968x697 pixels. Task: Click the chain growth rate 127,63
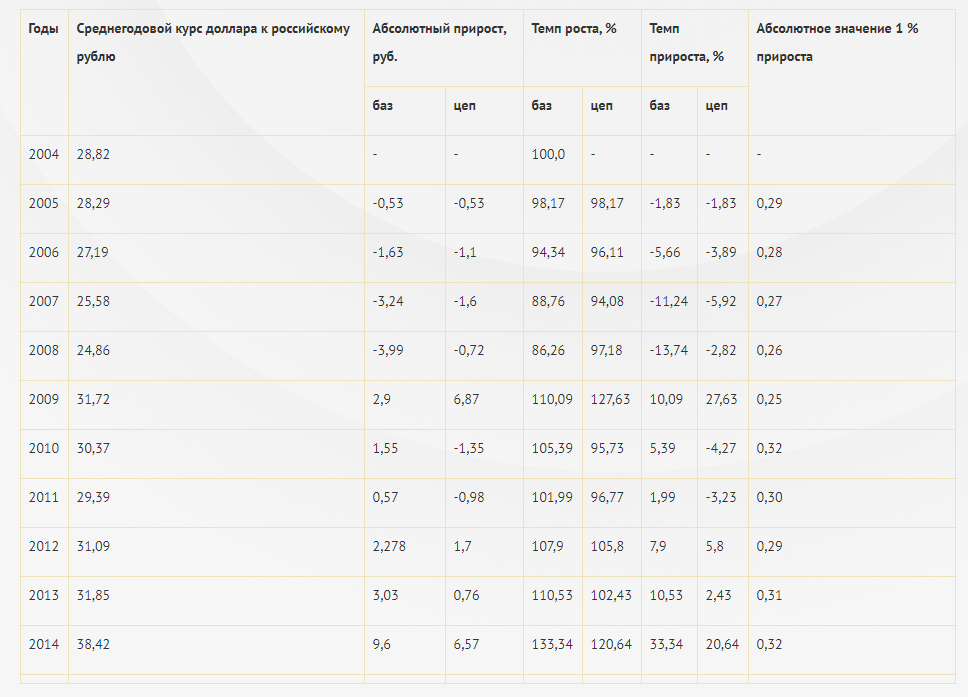tap(610, 399)
